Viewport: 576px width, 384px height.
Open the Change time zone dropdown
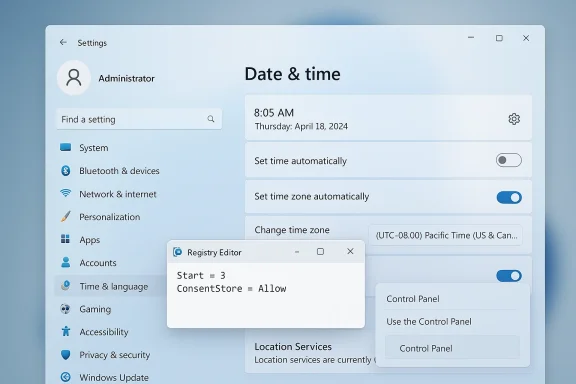(x=445, y=235)
